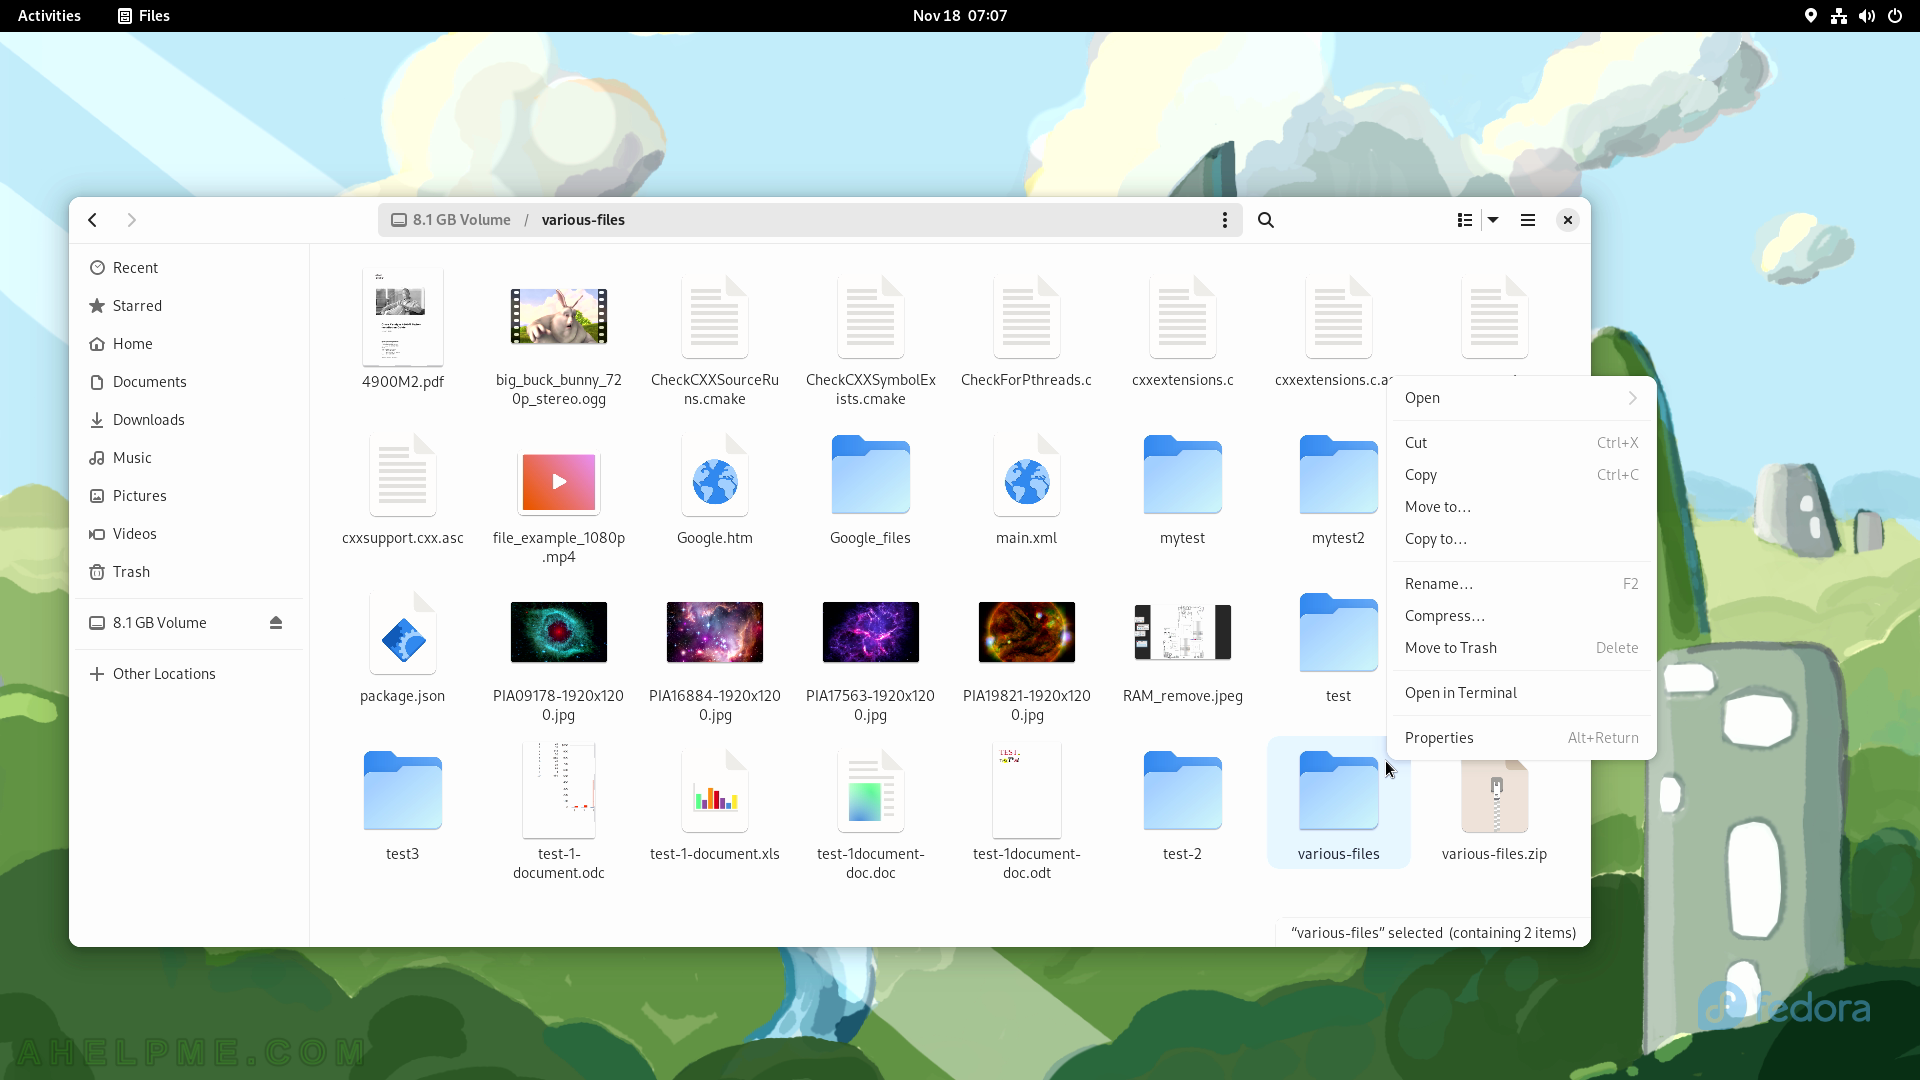Open the Trash sidebar item
The height and width of the screenshot is (1080, 1920).
[190, 572]
